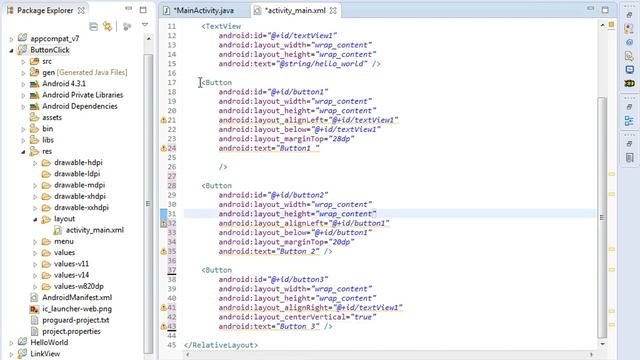Click the closing RelativeLayout tag on line 45

(221, 345)
